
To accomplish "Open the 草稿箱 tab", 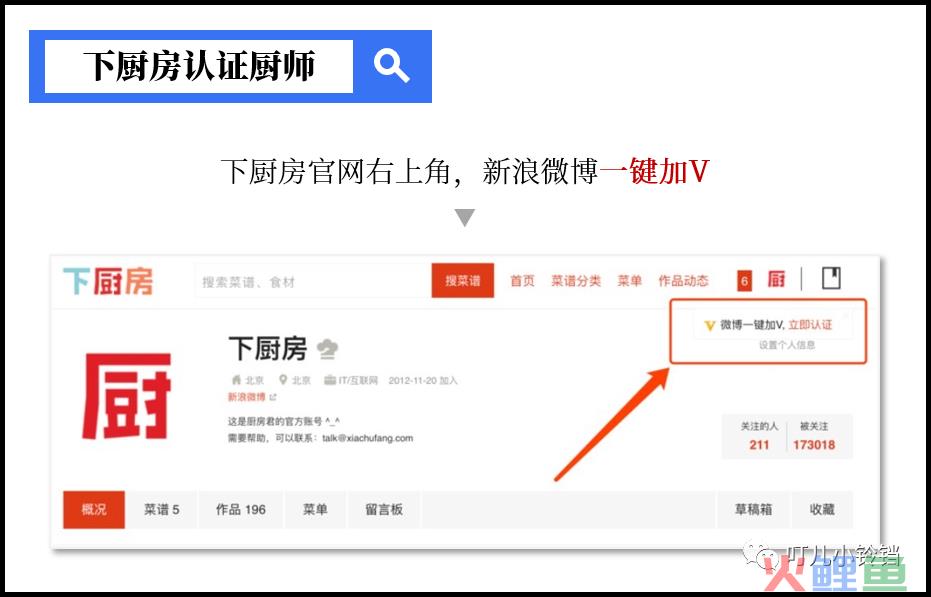I will pyautogui.click(x=753, y=510).
